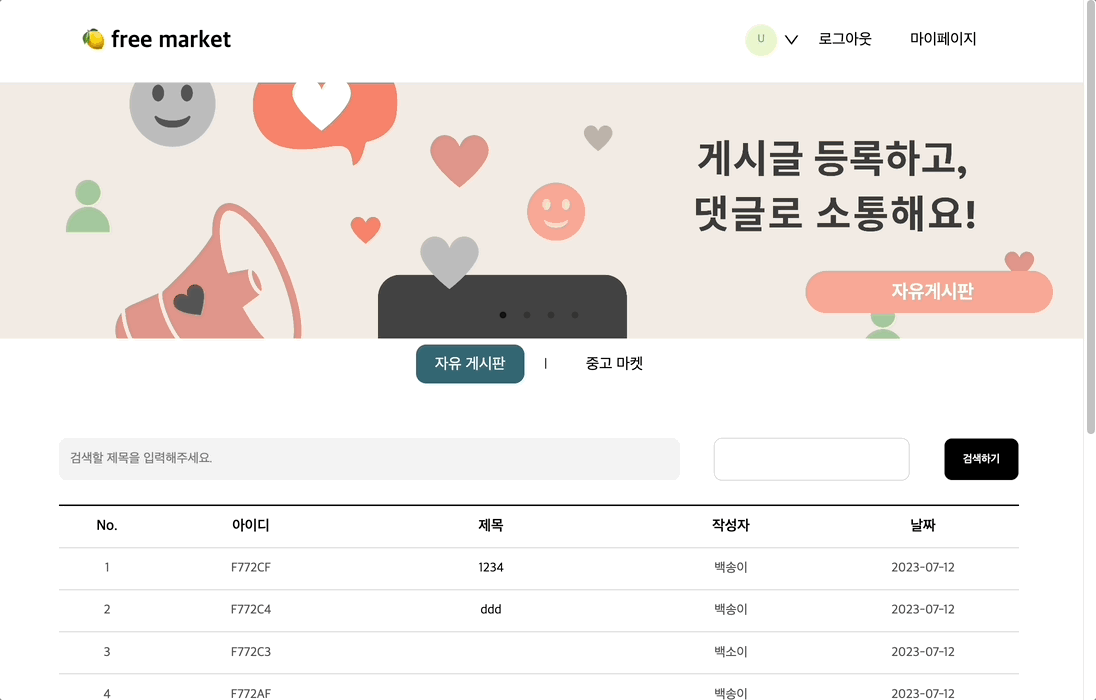Click the No. column header

click(107, 526)
